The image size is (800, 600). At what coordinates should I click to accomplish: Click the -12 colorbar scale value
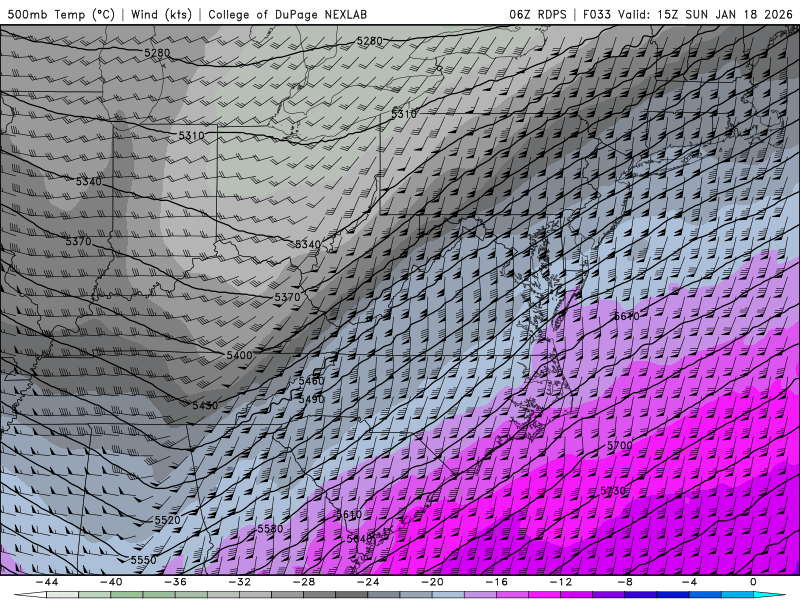561,582
